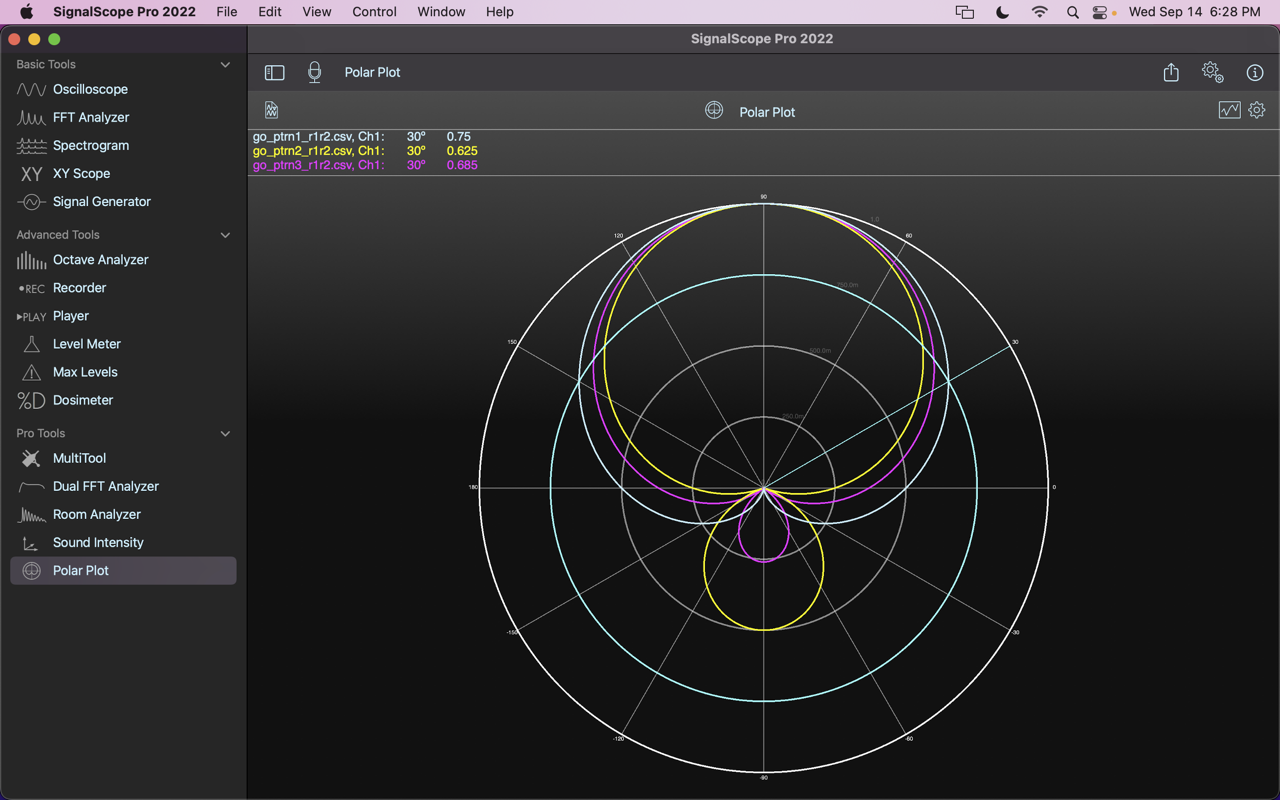The height and width of the screenshot is (800, 1280).
Task: Open the Max Levels icon
Action: [31, 371]
